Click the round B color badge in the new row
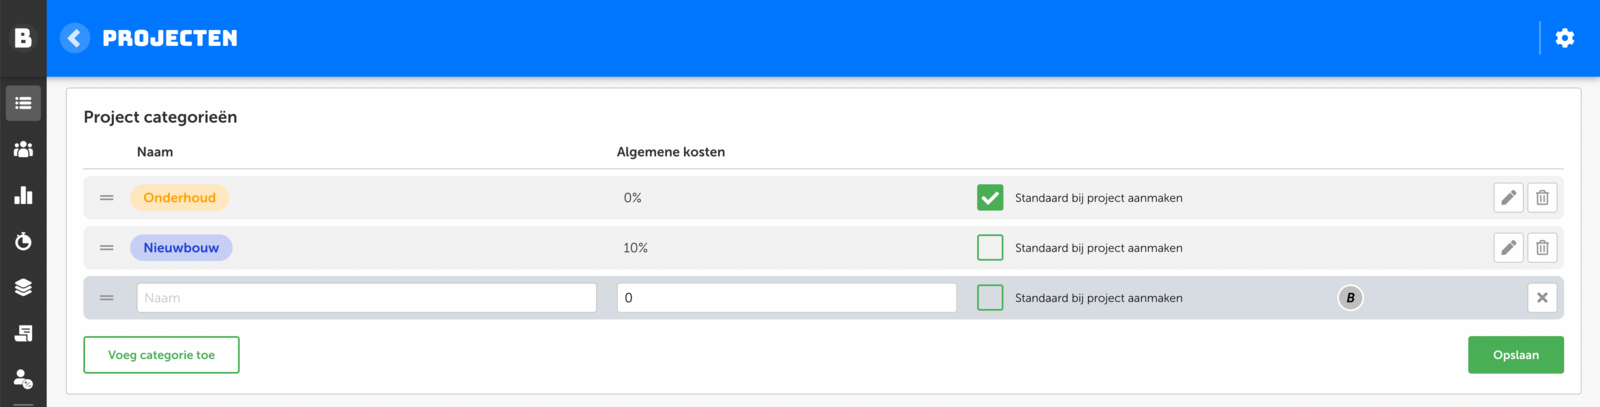Viewport: 1600px width, 407px height. [x=1350, y=298]
